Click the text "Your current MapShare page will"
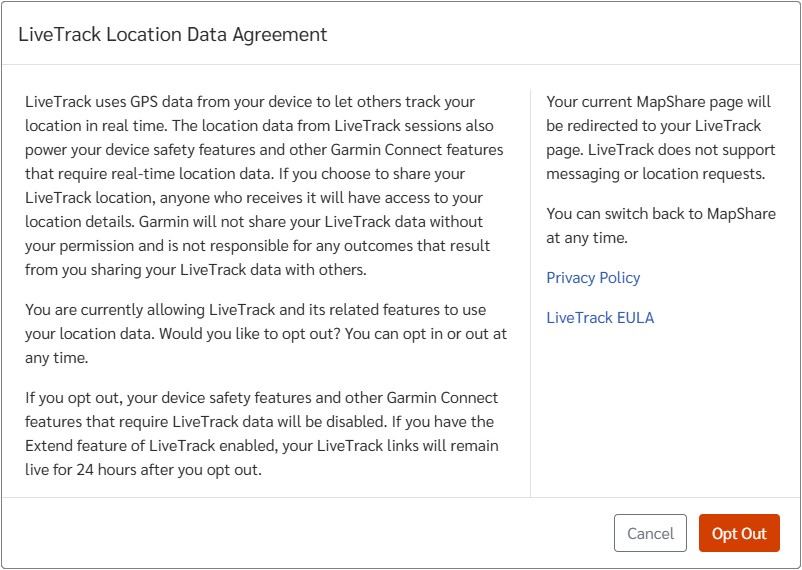Screen dimensions: 802x570 pyautogui.click(x=658, y=102)
